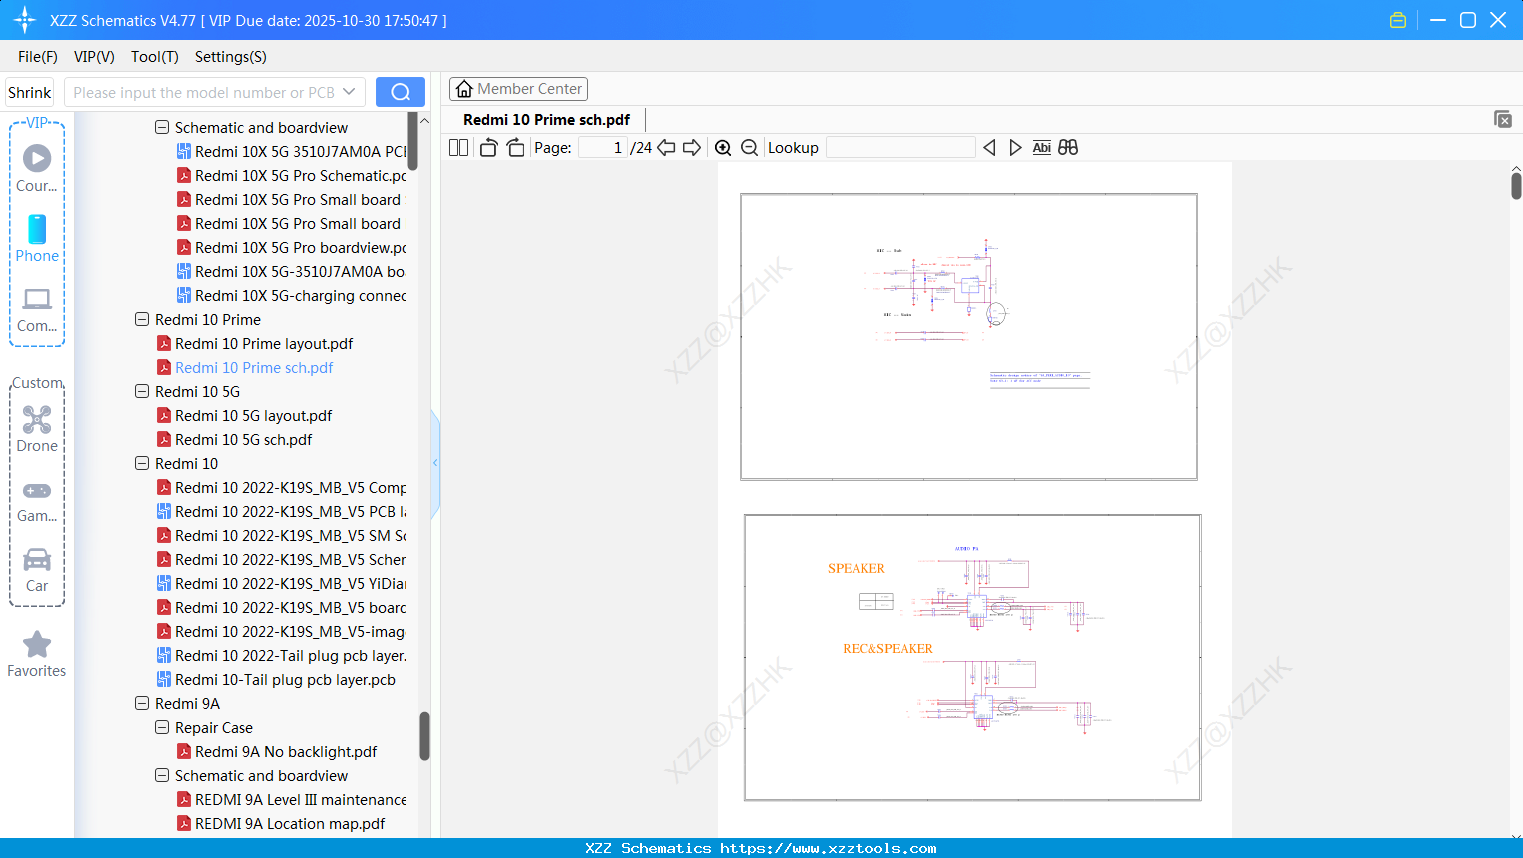Collapse the Redmi 10 Prime folder
Image resolution: width=1523 pixels, height=858 pixels.
[142, 320]
